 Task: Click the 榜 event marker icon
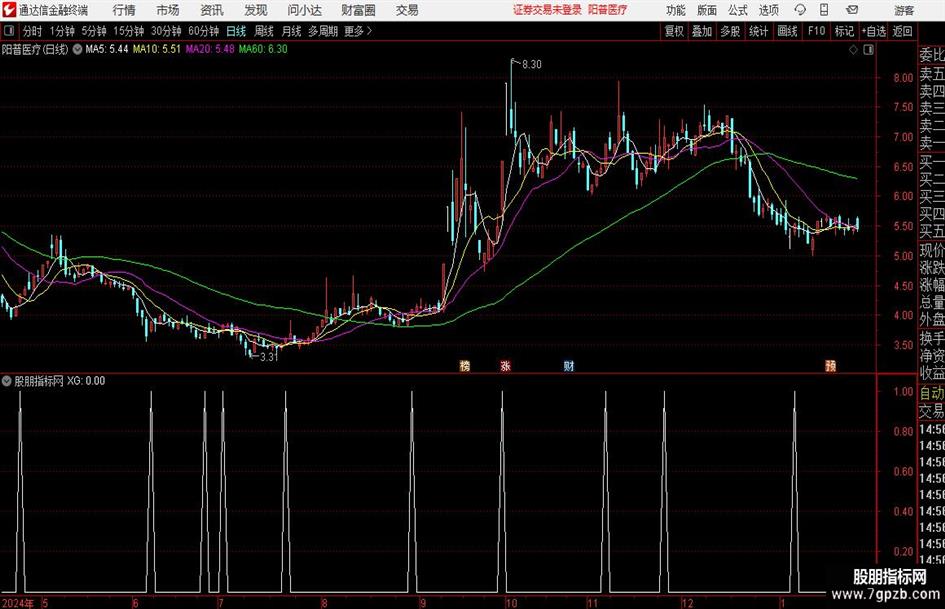465,366
